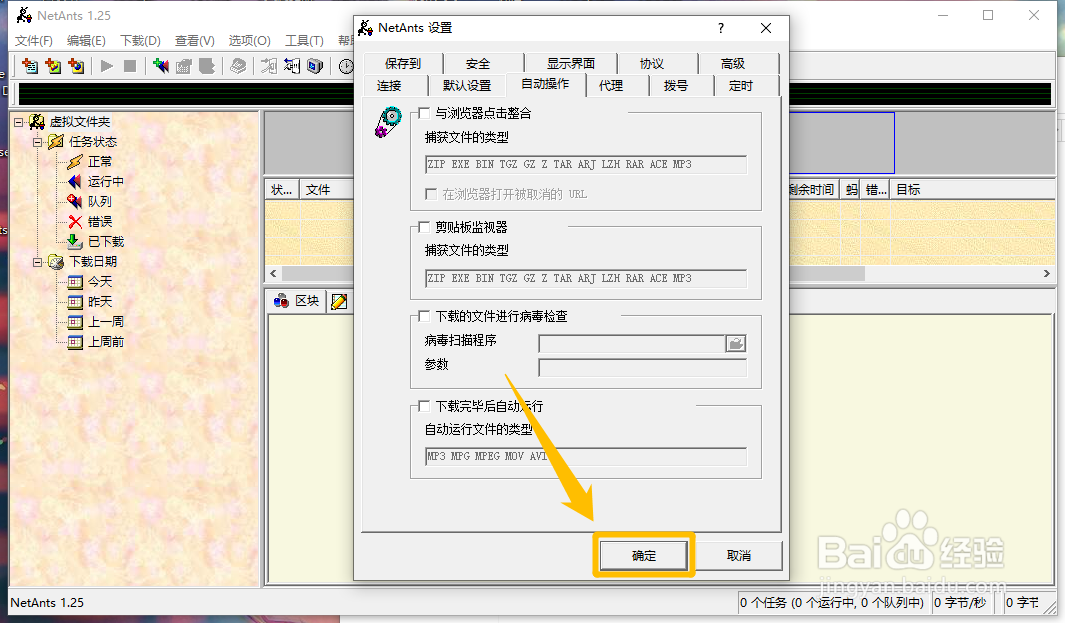Open the 定时 tab
Screen dimensions: 1065x623
pyautogui.click(x=740, y=86)
